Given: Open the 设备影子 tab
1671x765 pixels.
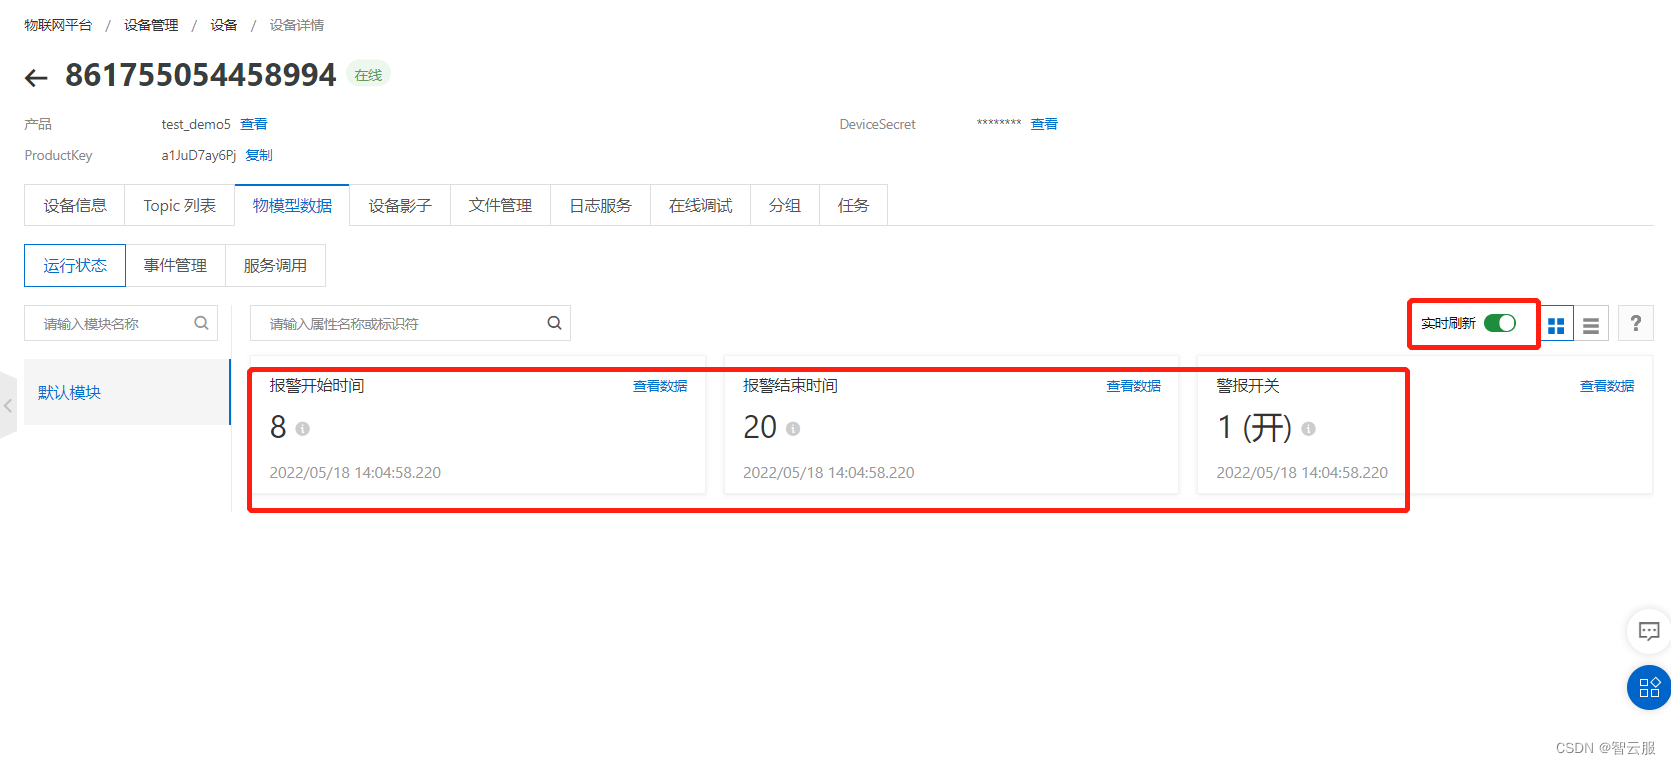Looking at the screenshot, I should click(400, 205).
